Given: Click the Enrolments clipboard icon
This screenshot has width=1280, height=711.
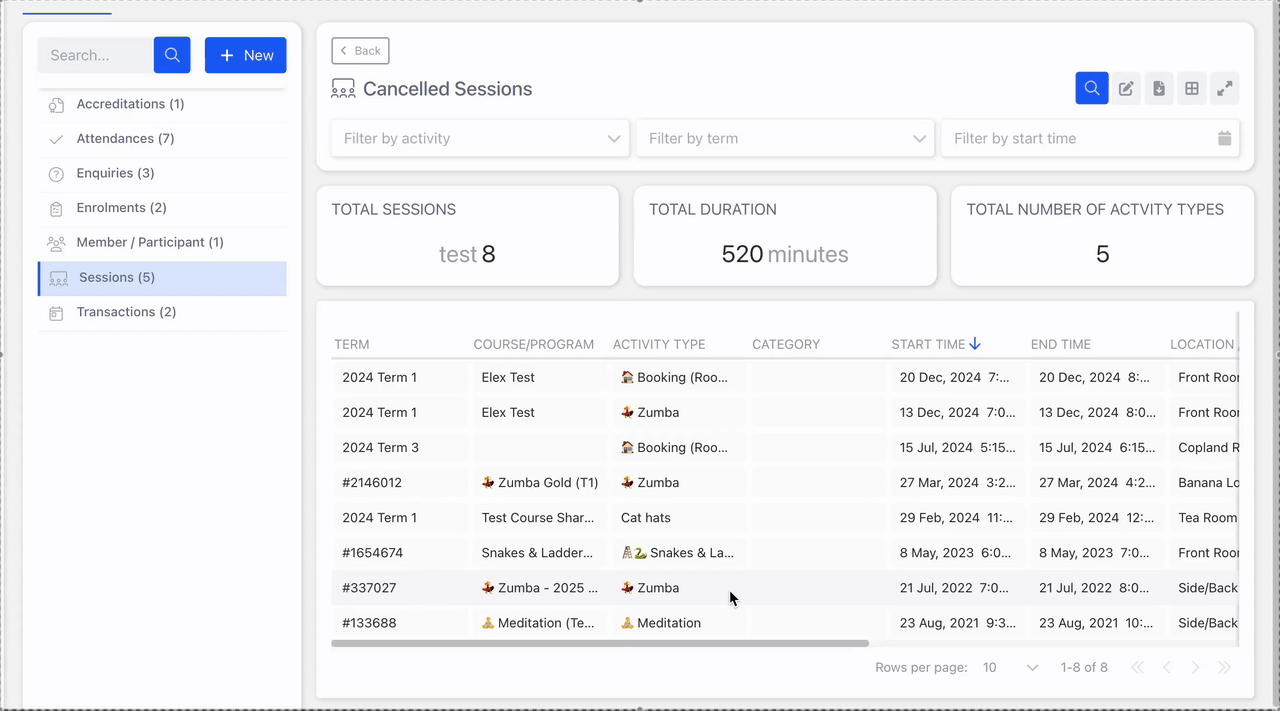Looking at the screenshot, I should tap(57, 209).
